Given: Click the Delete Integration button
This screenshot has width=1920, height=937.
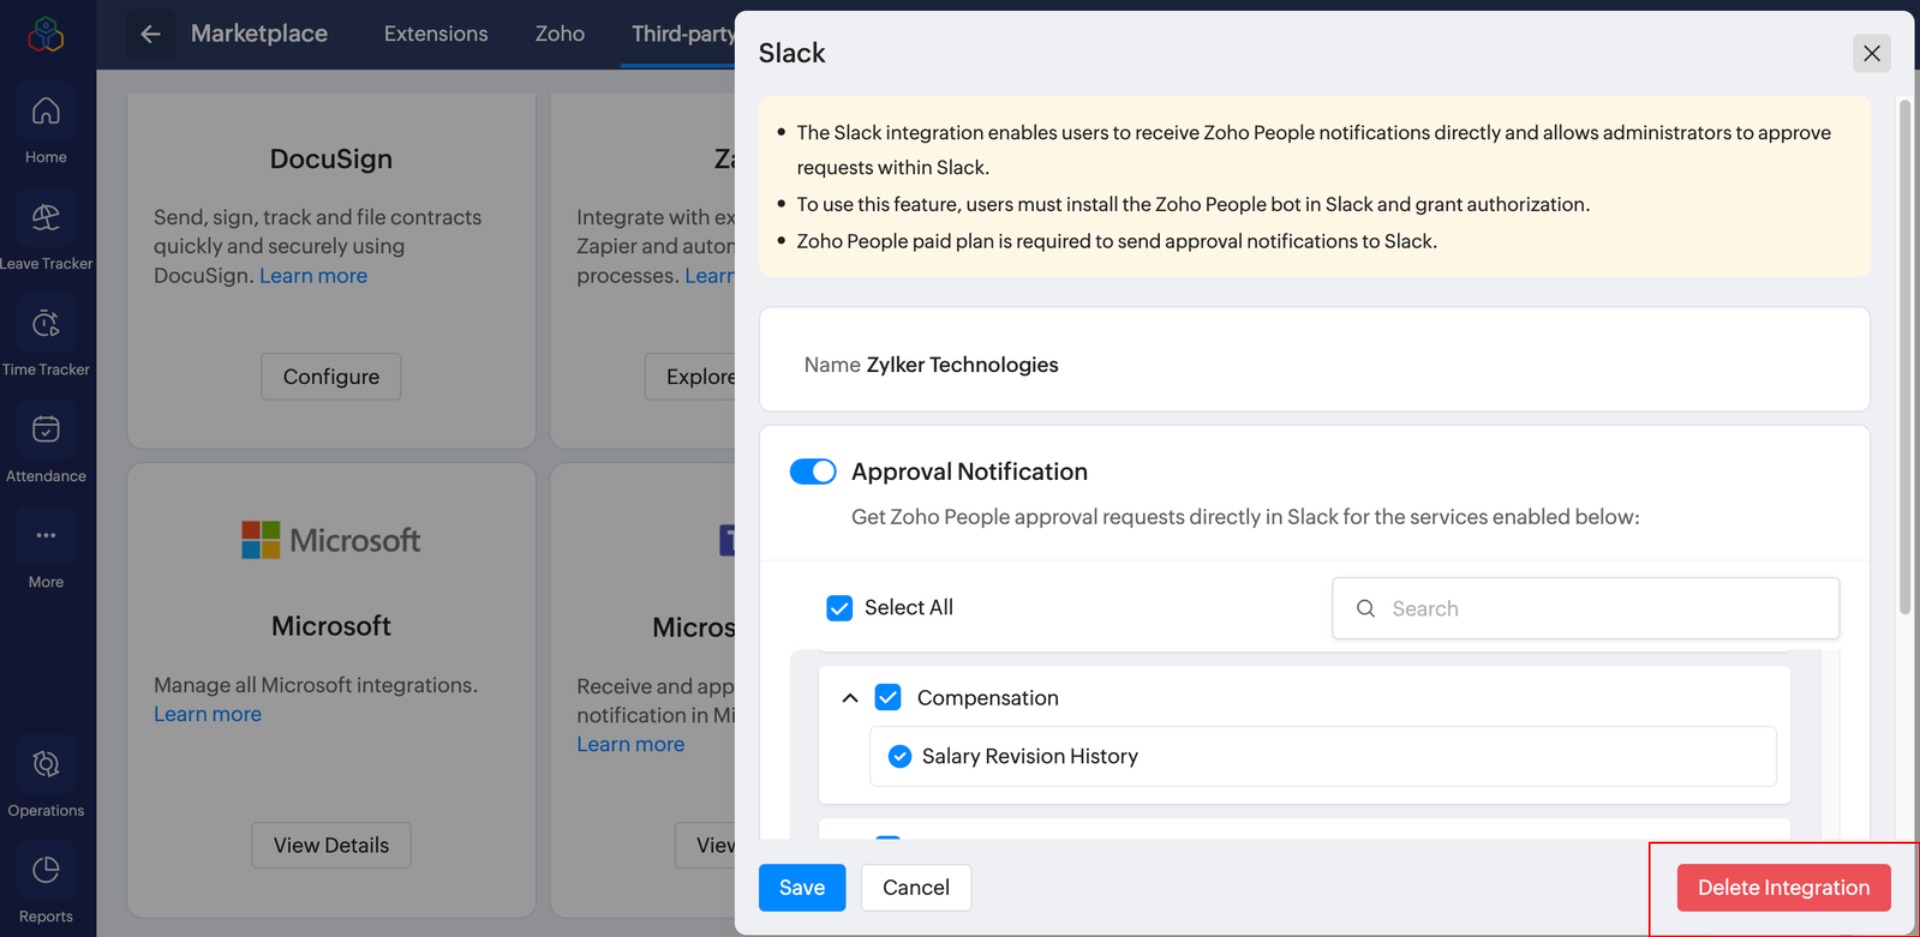Looking at the screenshot, I should point(1783,887).
